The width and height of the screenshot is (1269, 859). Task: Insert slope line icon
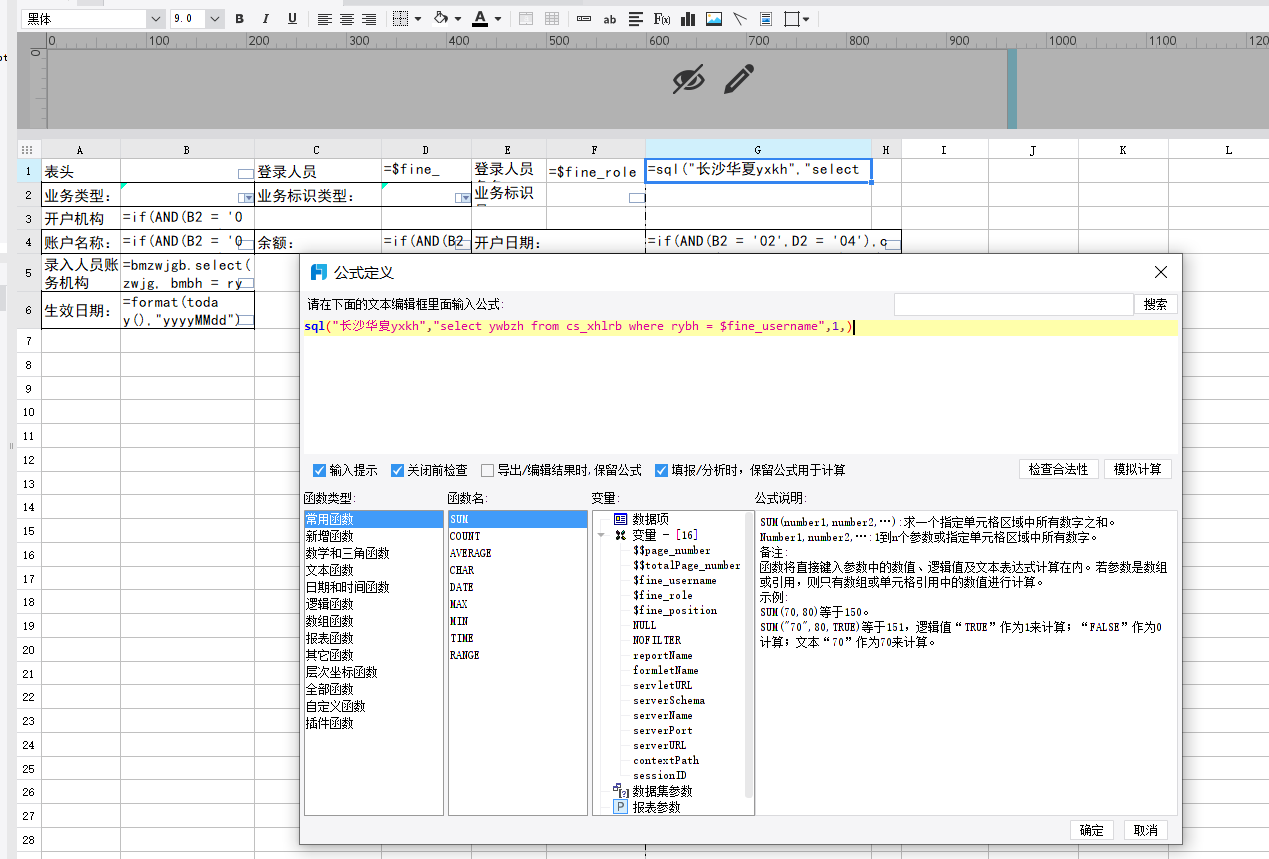coord(740,19)
